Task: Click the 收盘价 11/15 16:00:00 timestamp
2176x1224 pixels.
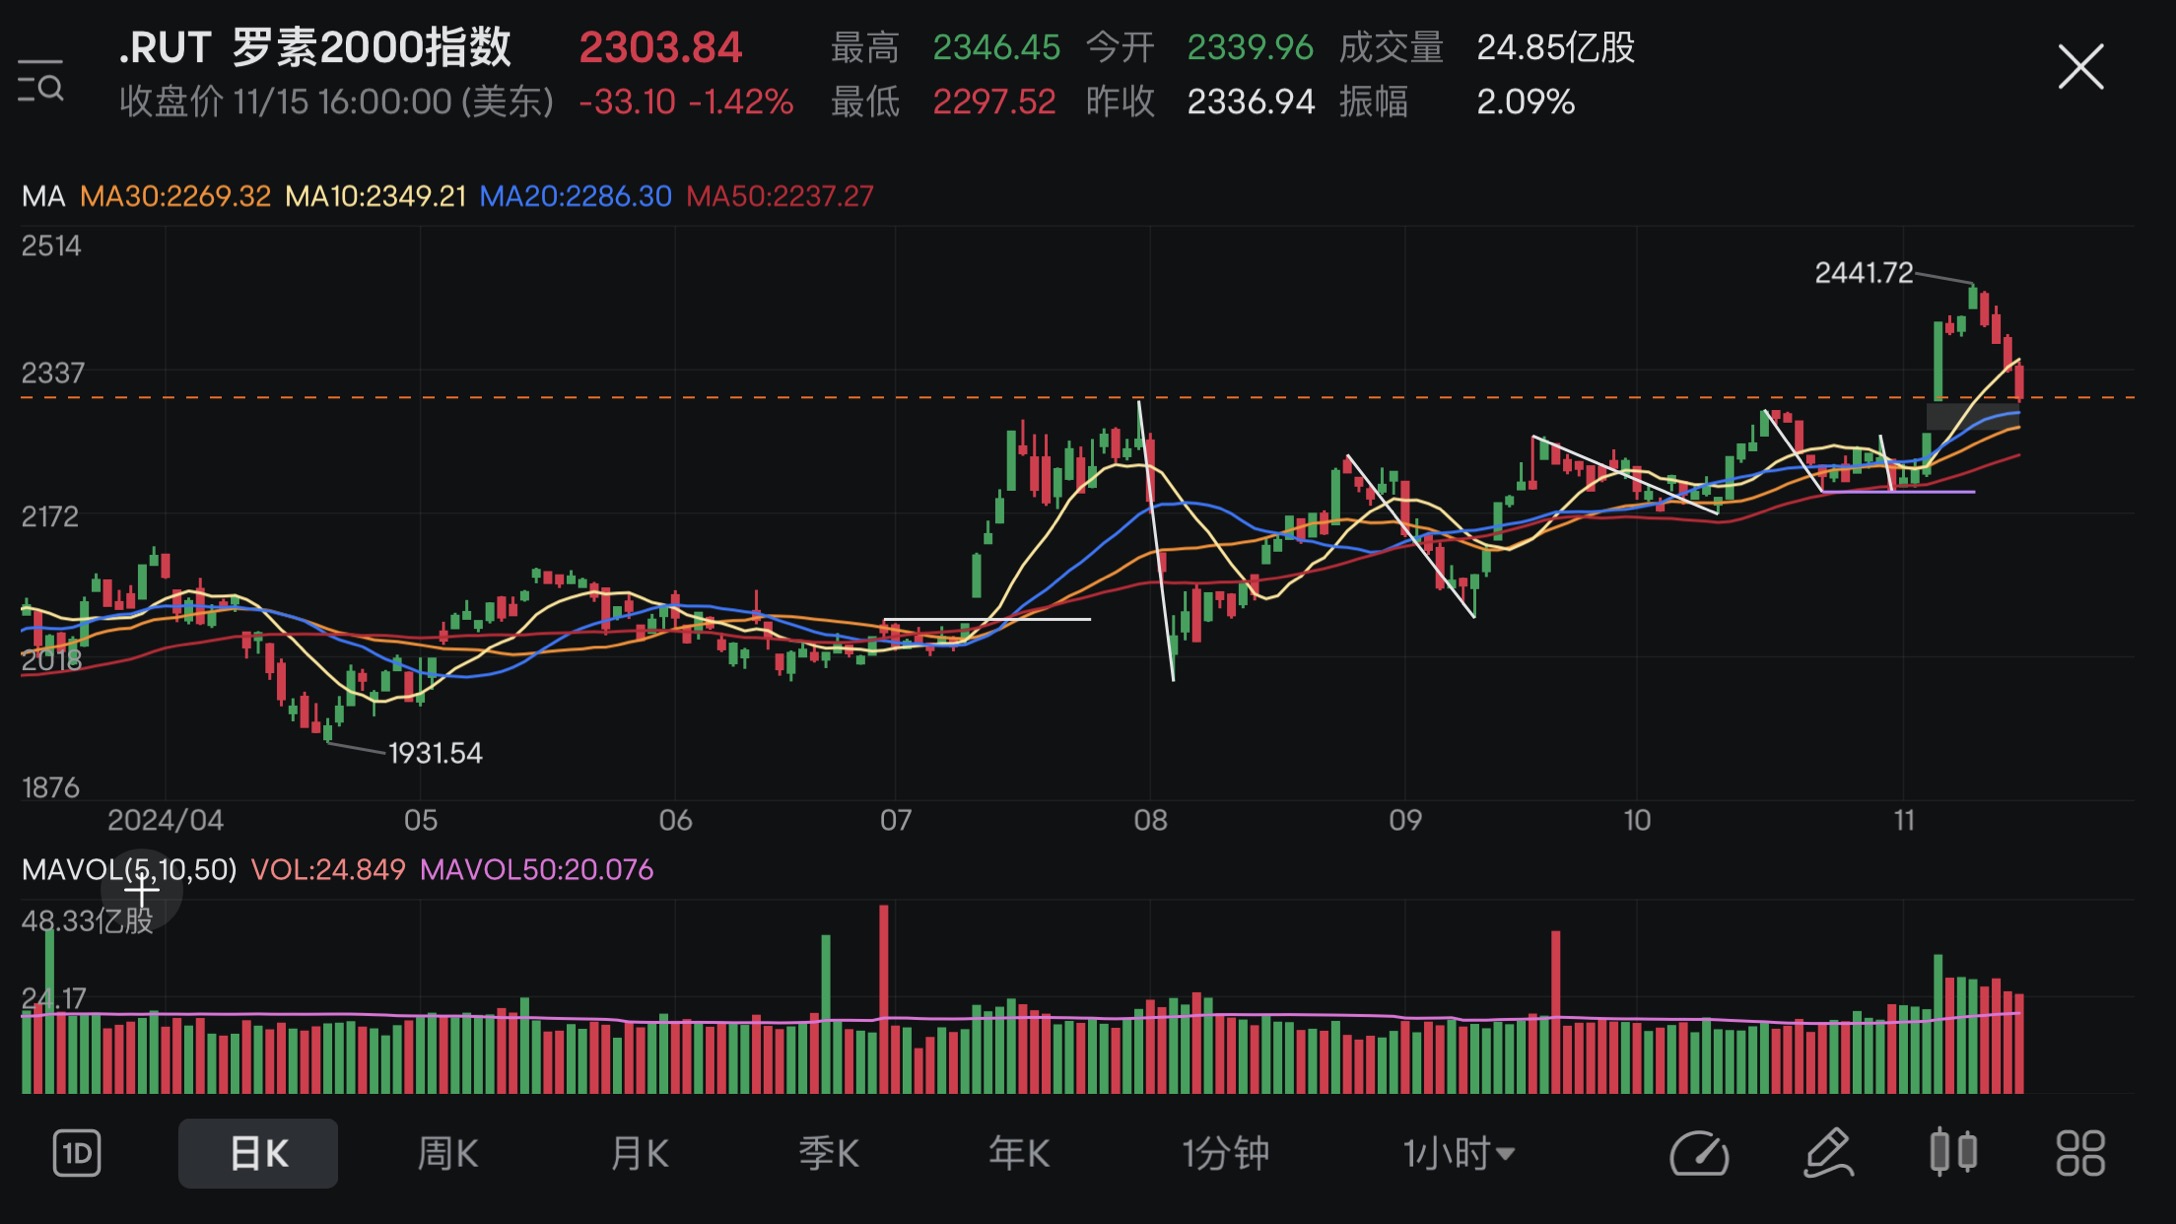Action: 337,102
